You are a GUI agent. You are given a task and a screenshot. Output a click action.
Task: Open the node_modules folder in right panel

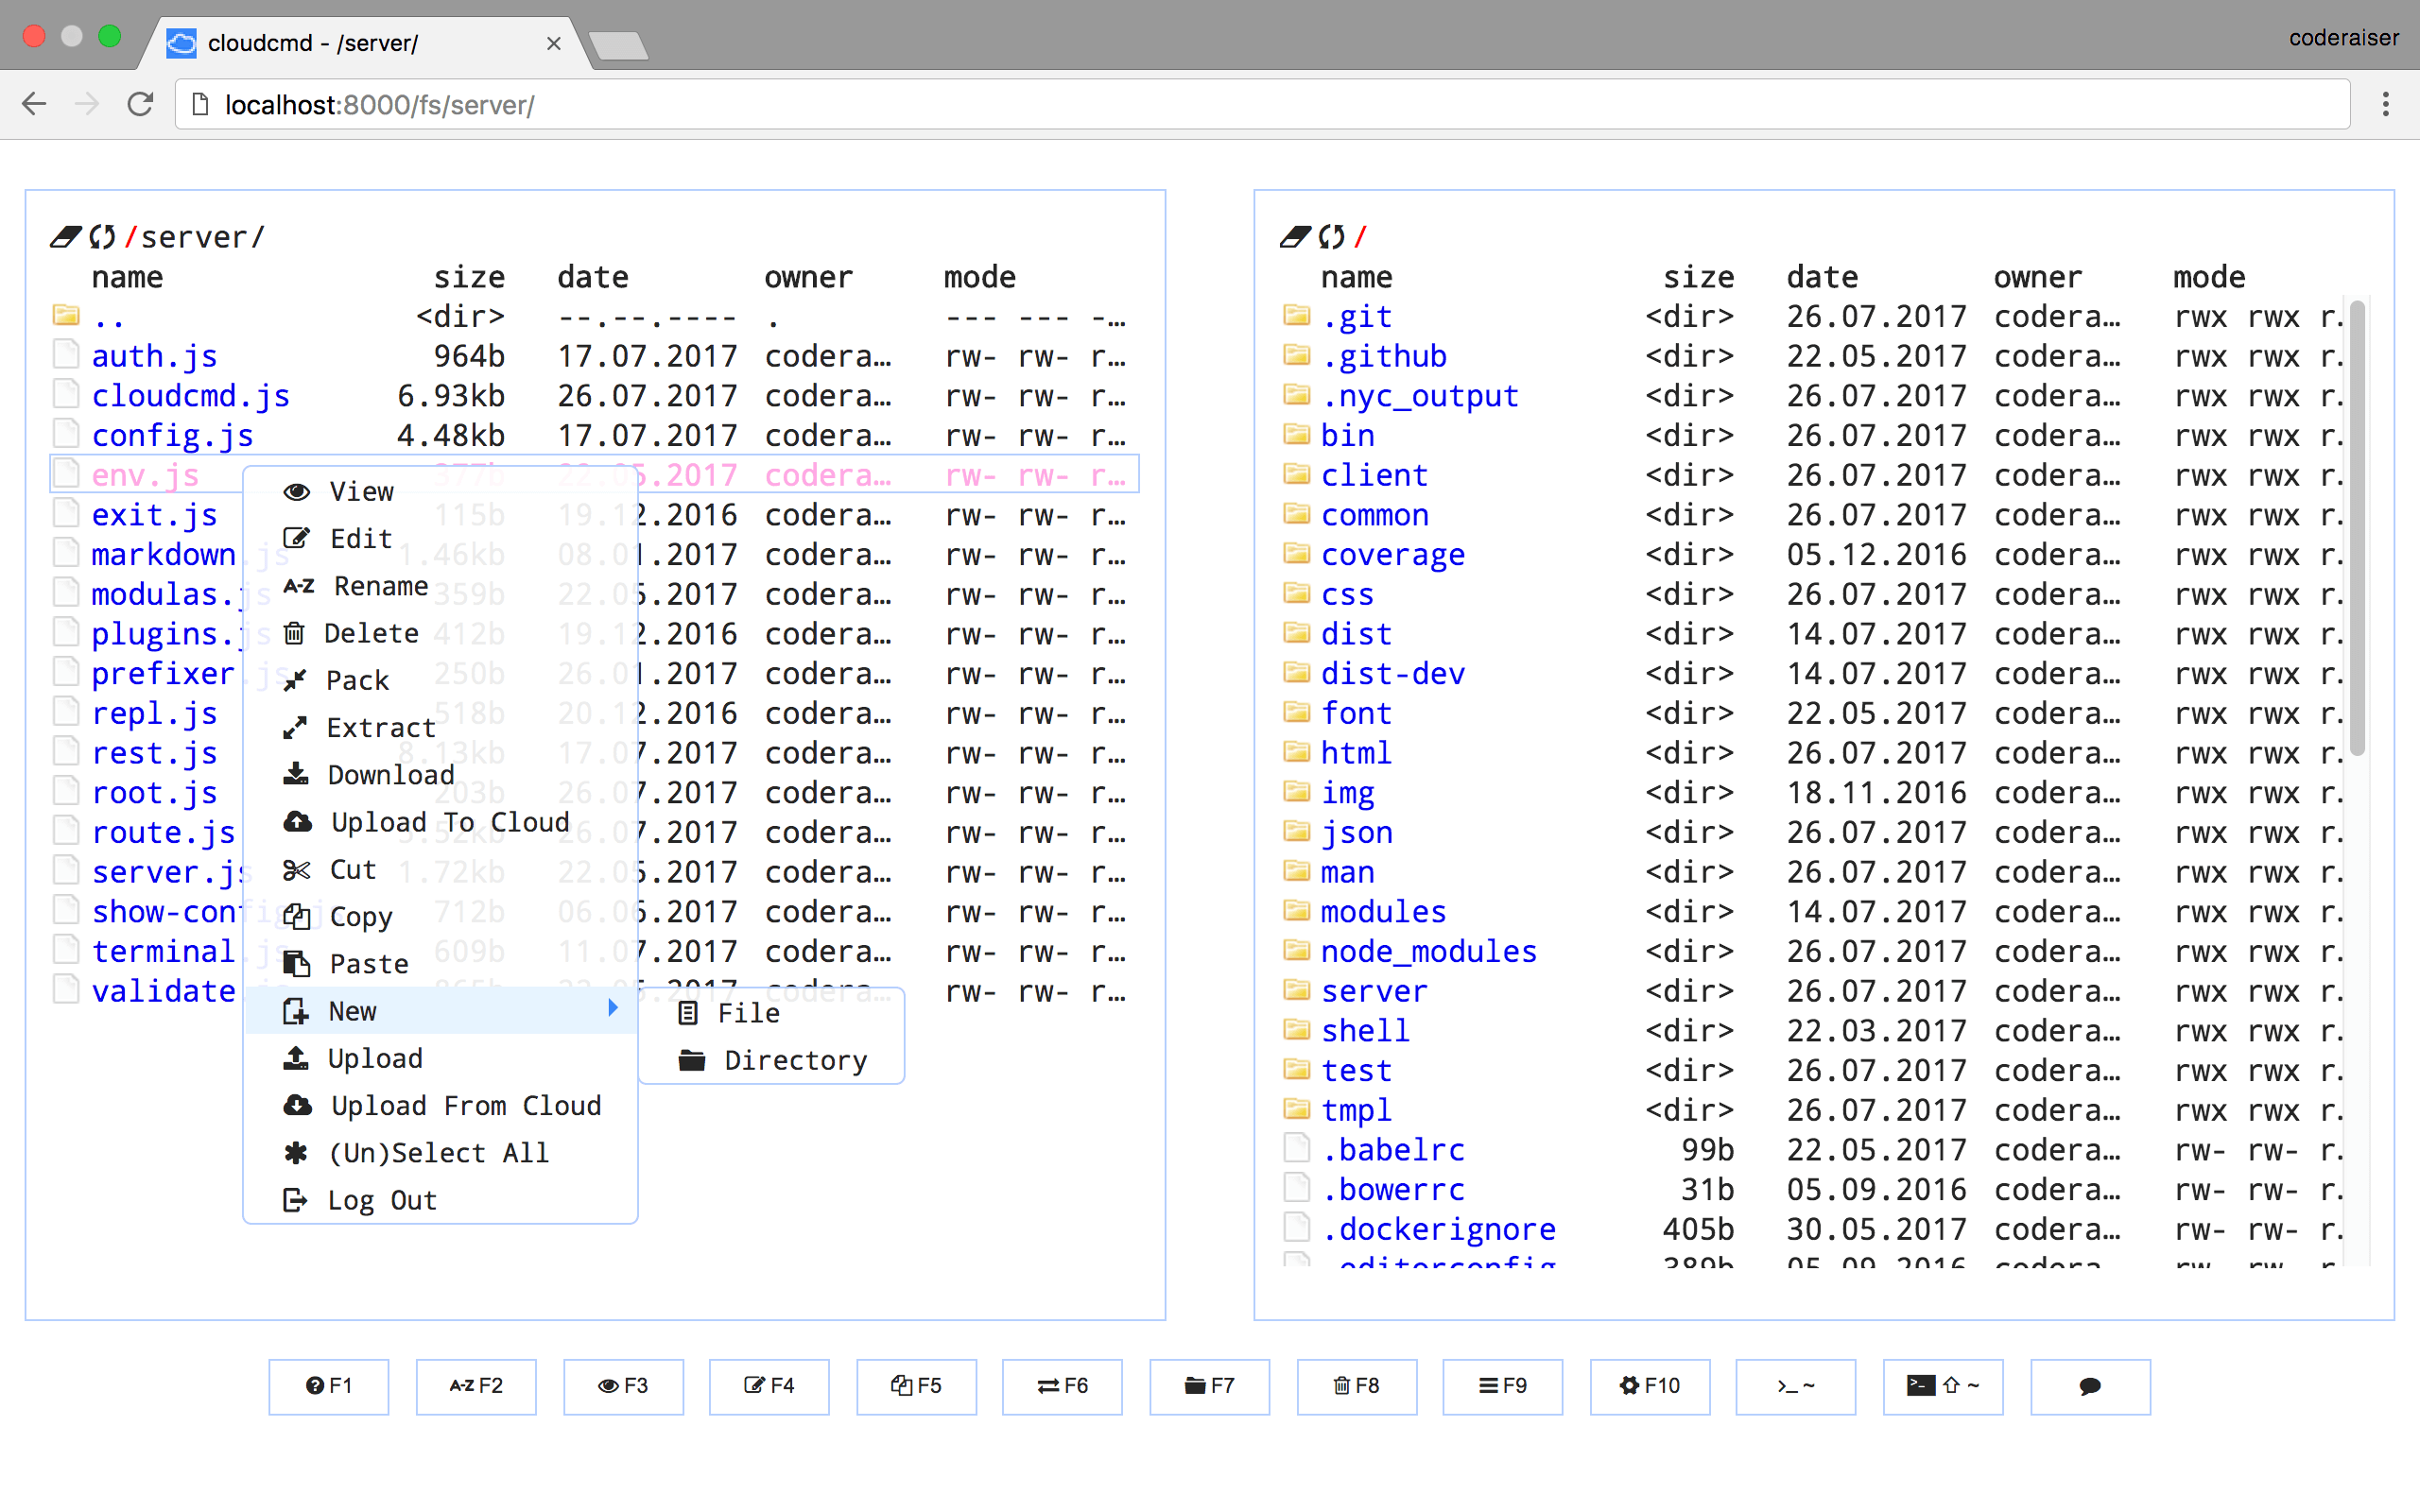pyautogui.click(x=1428, y=951)
